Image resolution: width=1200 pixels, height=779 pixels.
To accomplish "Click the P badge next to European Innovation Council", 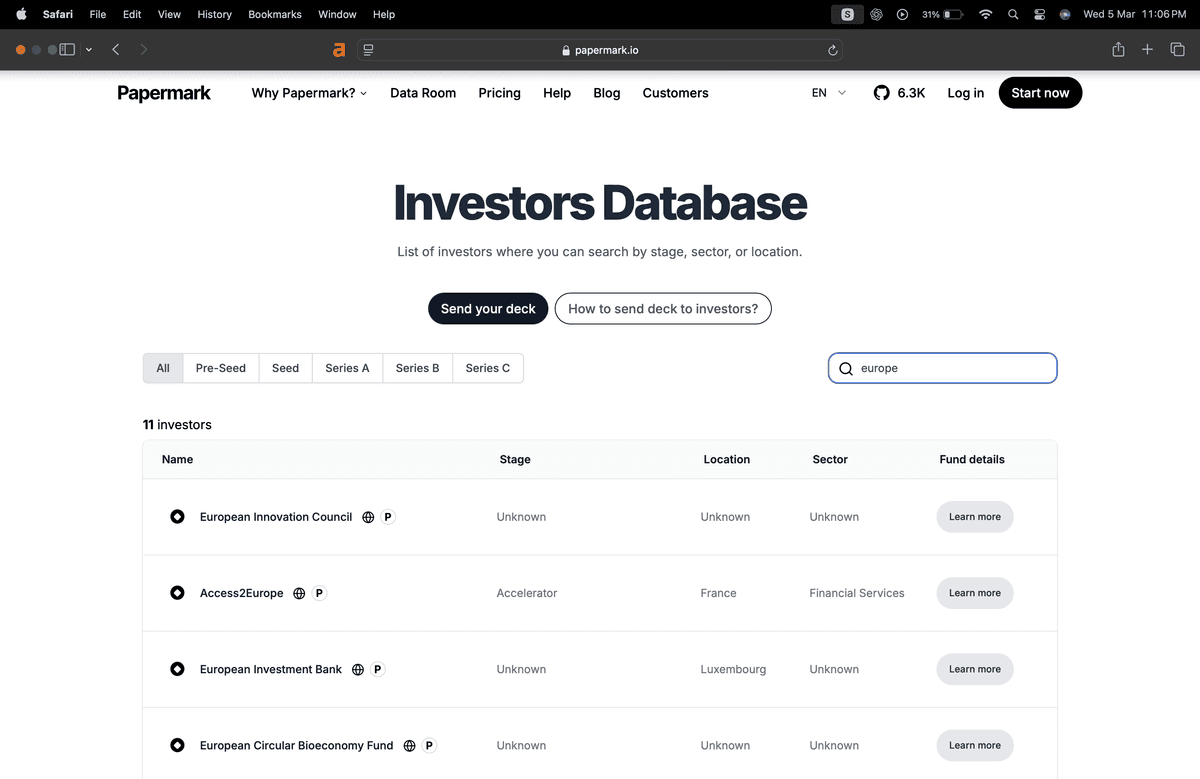I will pos(388,517).
